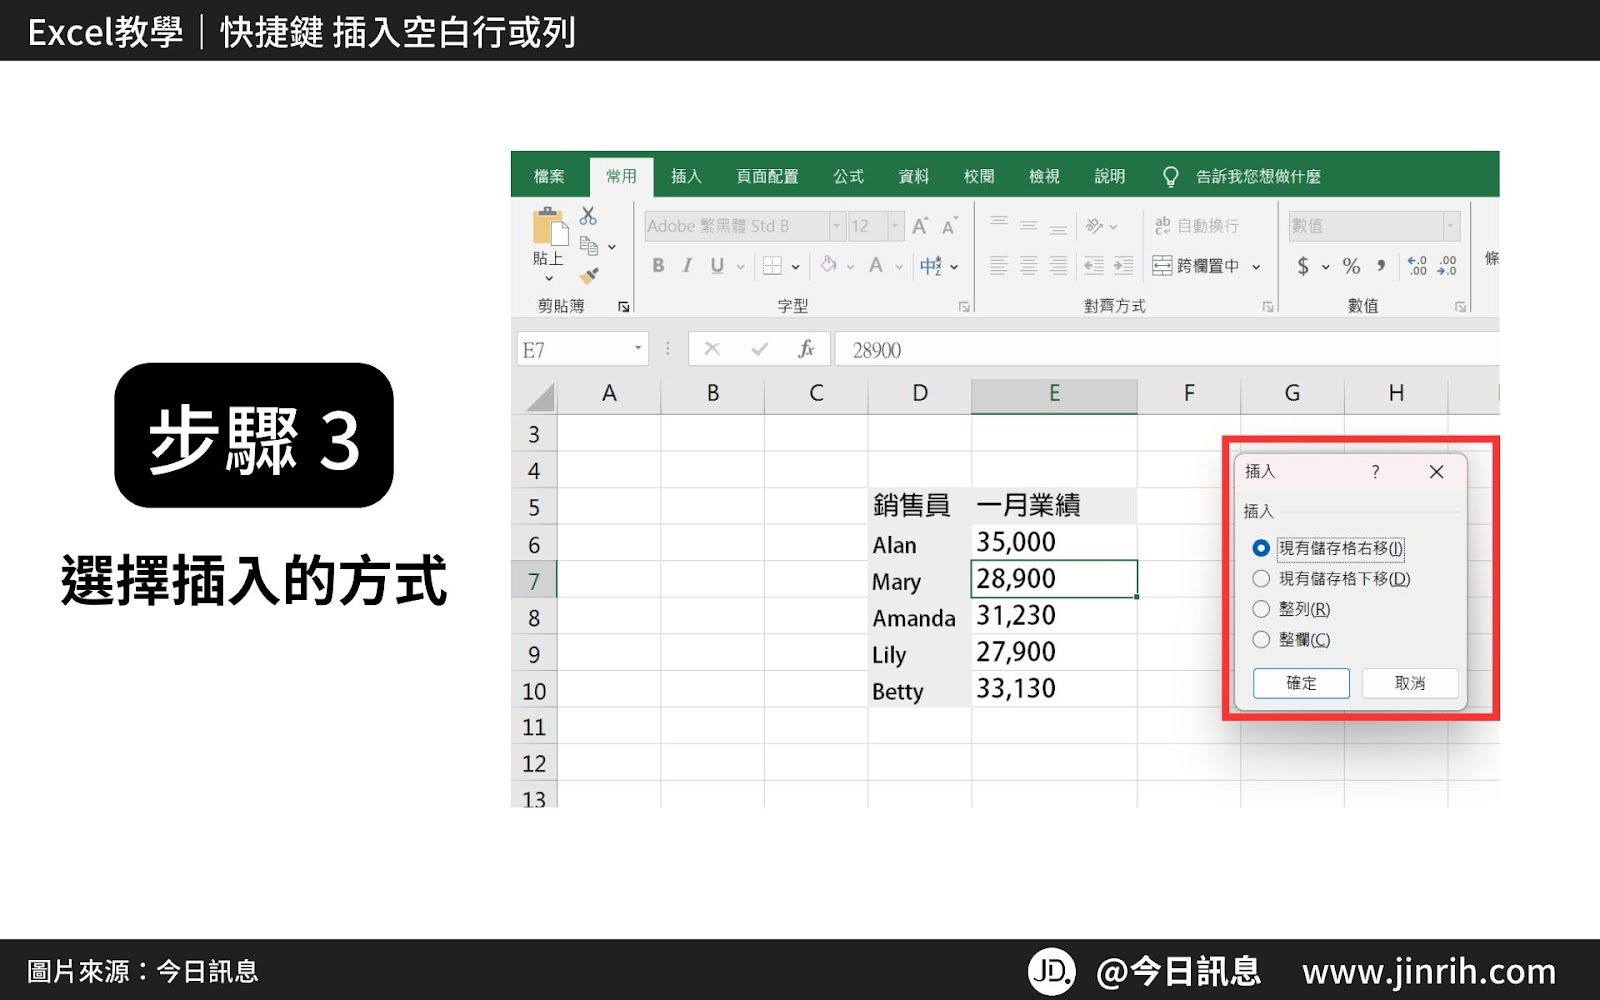Click the 告訴我您想做什麼 search box

click(x=1258, y=176)
